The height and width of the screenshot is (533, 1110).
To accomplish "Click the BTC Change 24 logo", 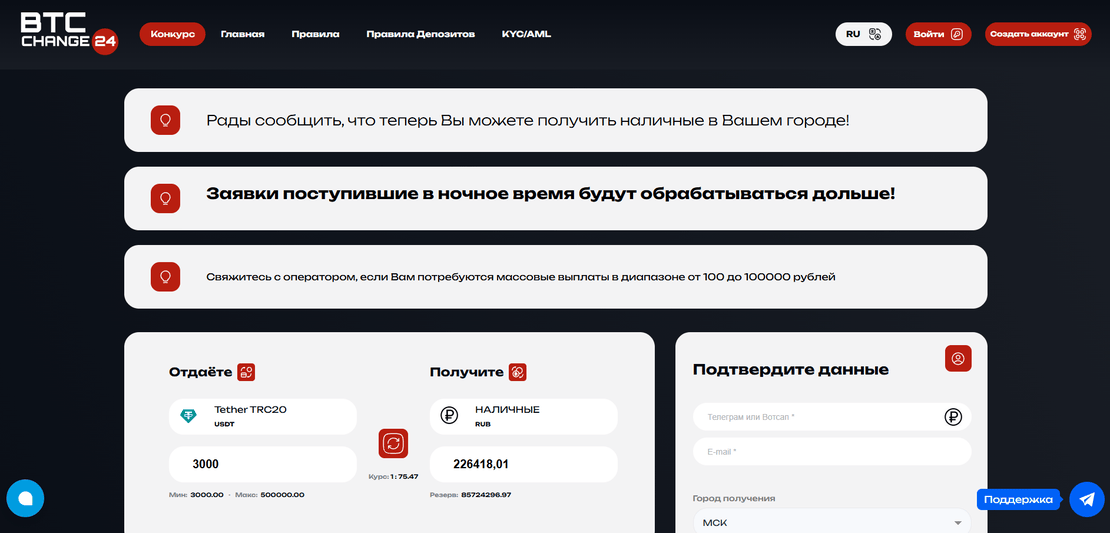I will (x=68, y=33).
